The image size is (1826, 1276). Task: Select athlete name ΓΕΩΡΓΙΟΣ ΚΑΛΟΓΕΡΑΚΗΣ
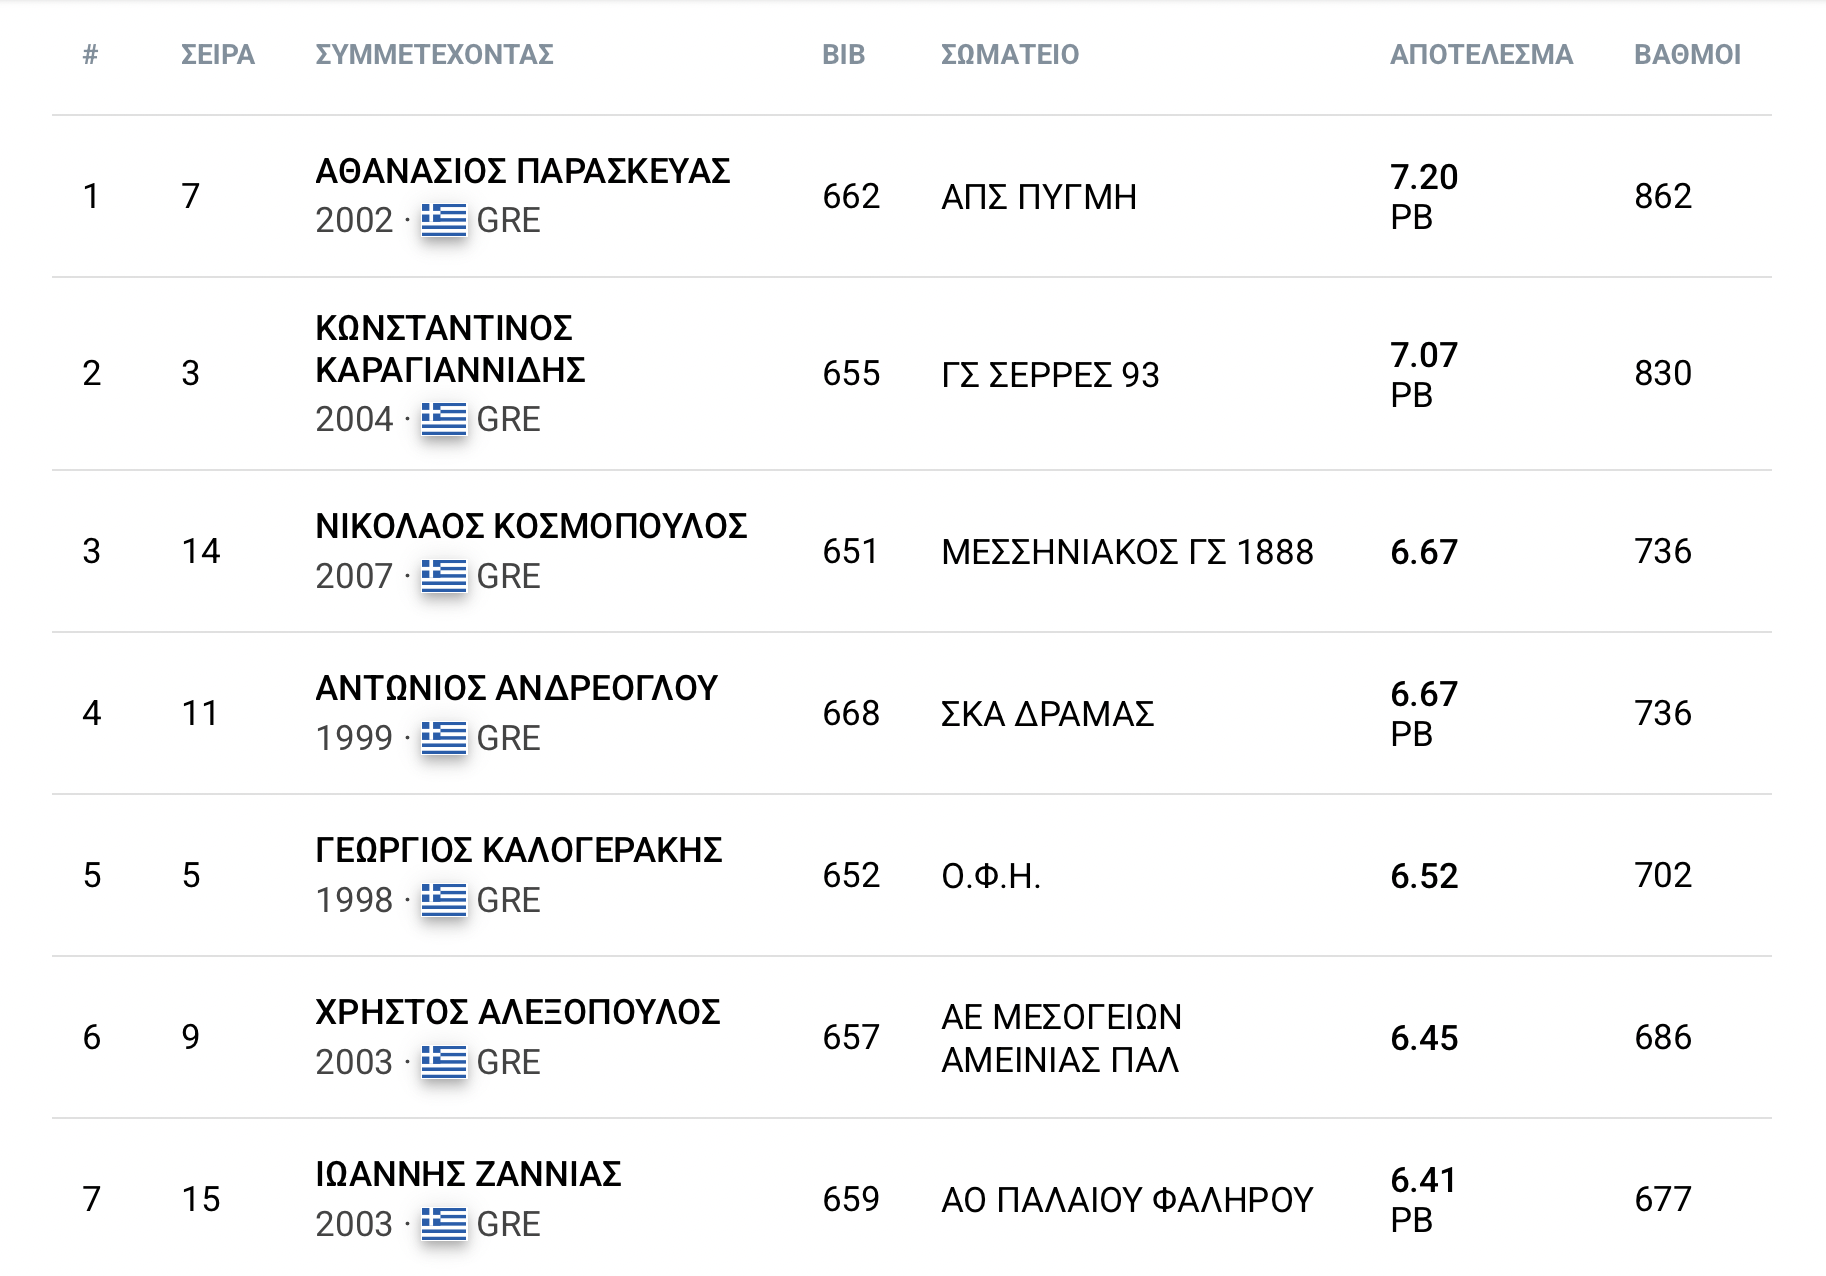tap(518, 851)
